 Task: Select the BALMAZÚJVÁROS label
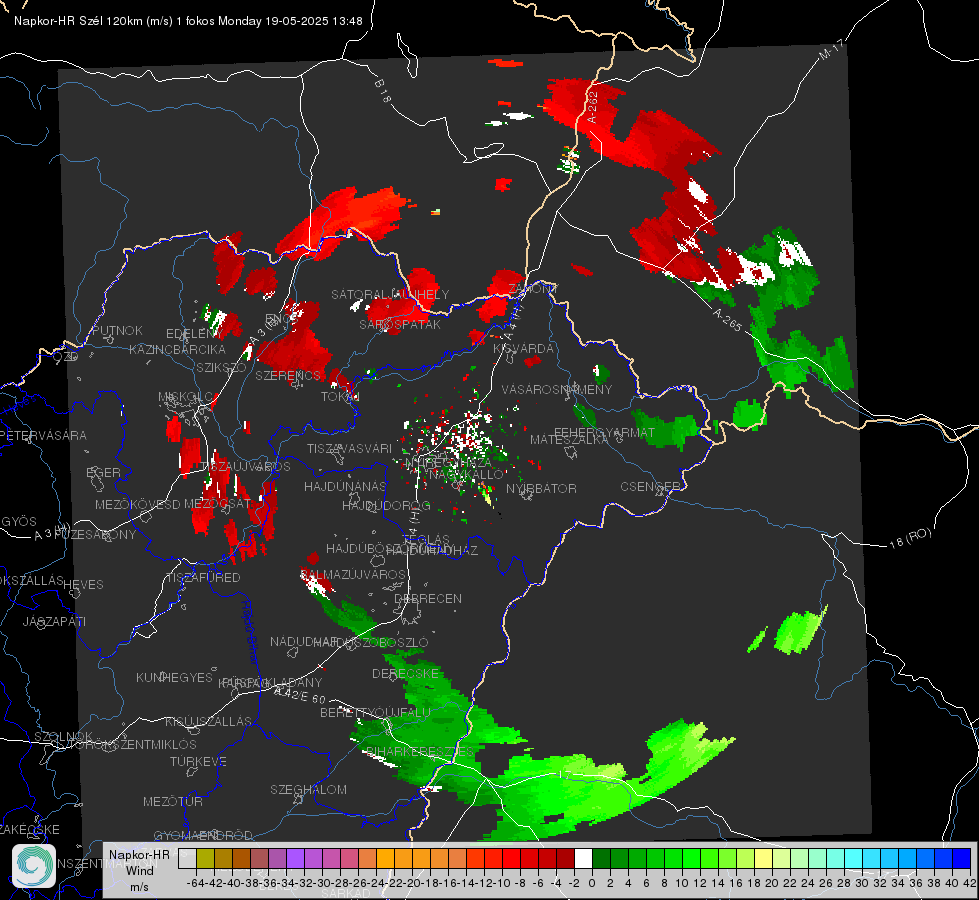click(353, 574)
